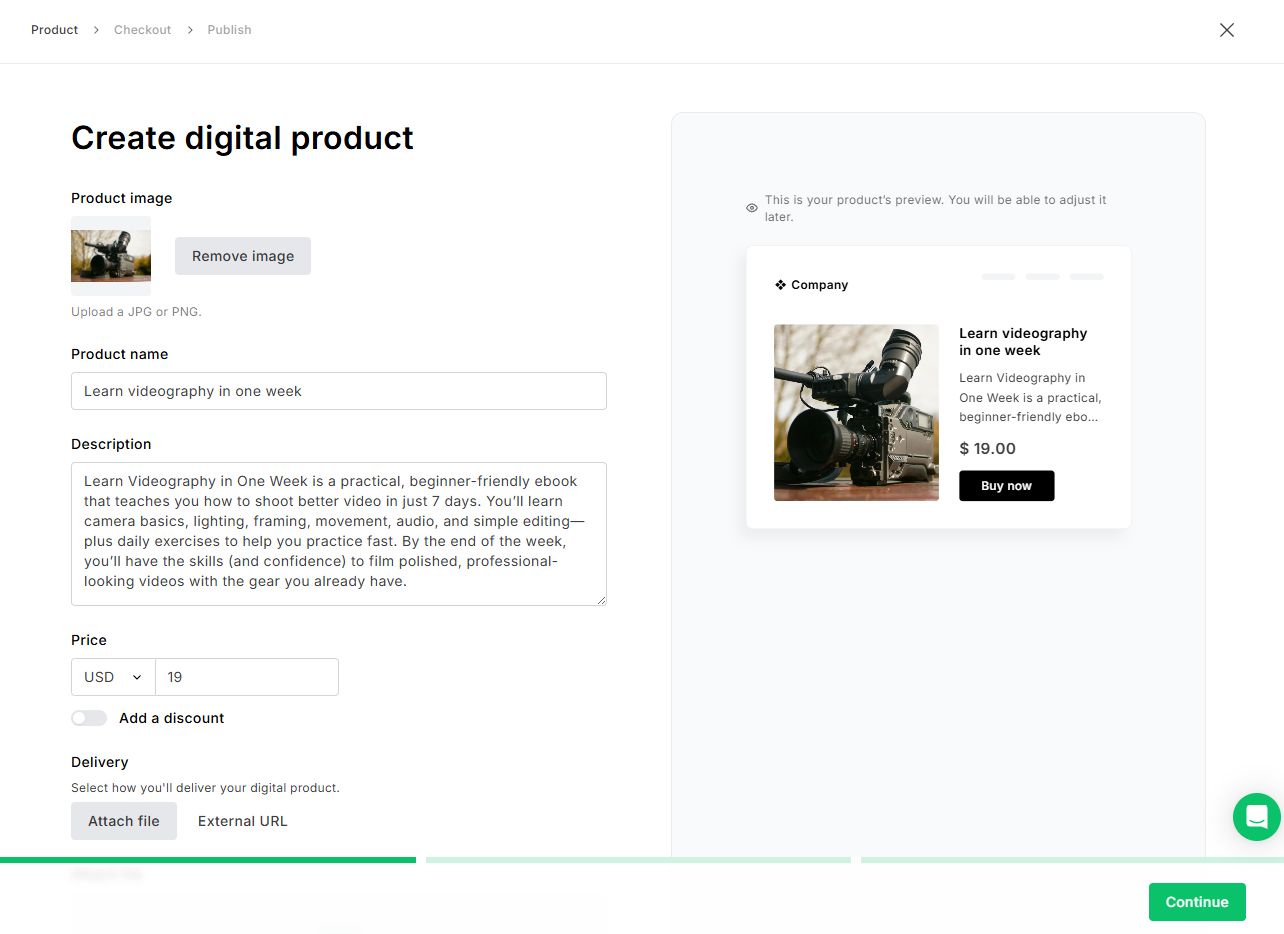
Task: Click Remove image for the product photo
Action: [242, 256]
